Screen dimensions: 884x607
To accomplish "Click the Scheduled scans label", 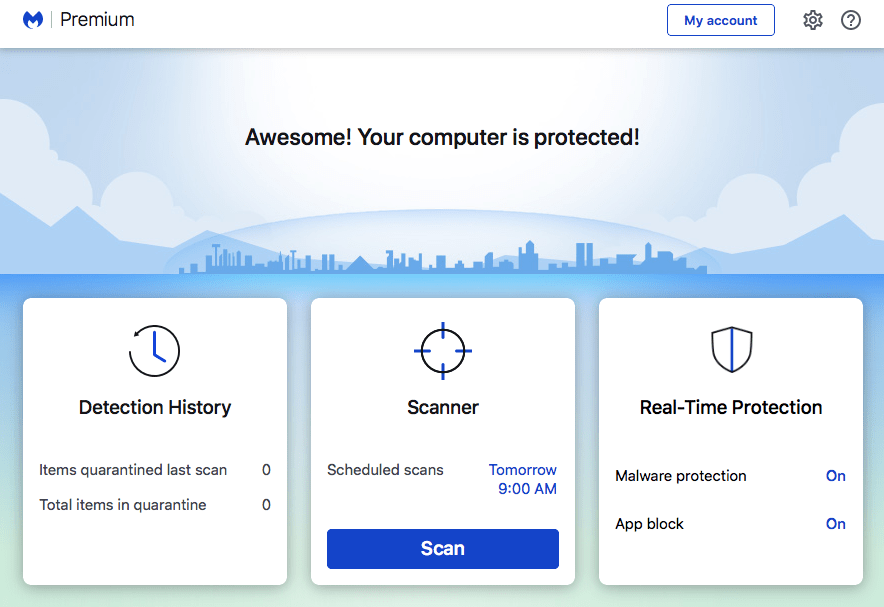I will (385, 470).
